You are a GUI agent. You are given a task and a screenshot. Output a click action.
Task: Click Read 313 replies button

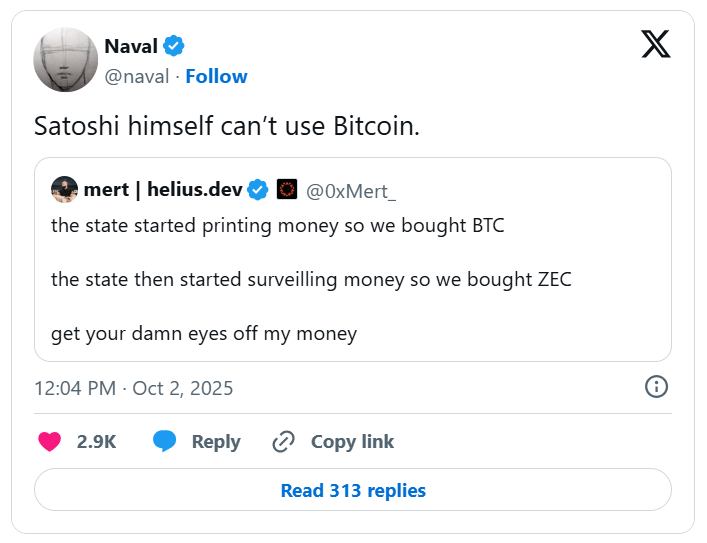(353, 490)
